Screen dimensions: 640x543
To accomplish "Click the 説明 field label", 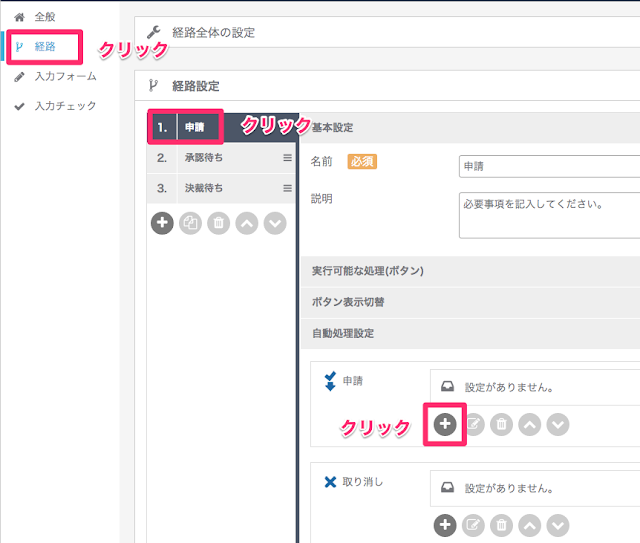I will tap(322, 199).
